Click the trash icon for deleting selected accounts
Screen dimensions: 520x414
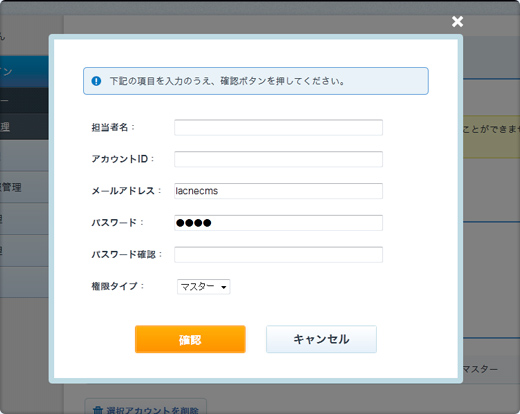click(x=98, y=410)
